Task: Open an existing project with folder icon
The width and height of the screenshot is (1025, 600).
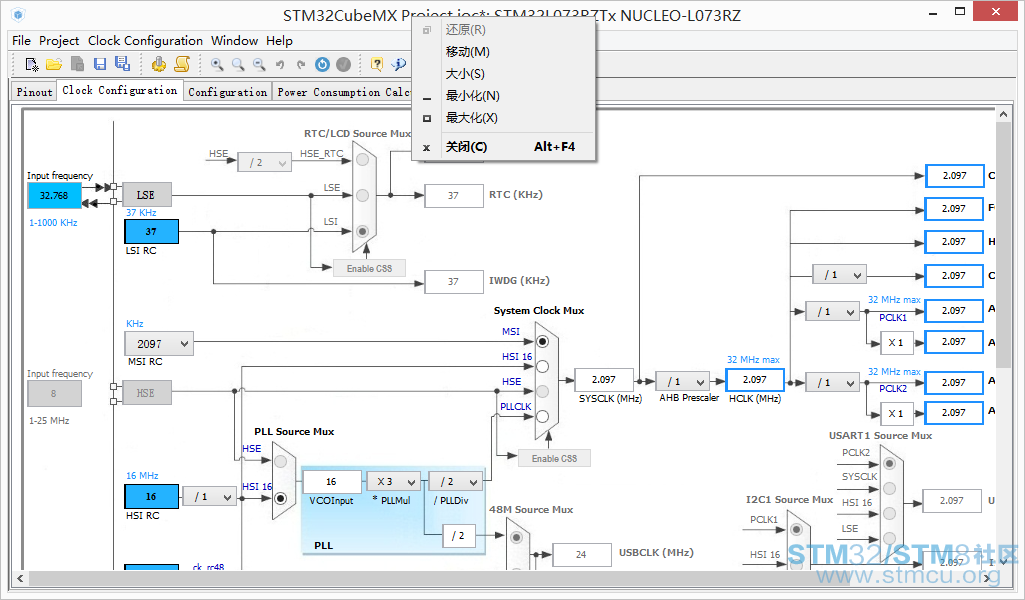Action: click(54, 64)
